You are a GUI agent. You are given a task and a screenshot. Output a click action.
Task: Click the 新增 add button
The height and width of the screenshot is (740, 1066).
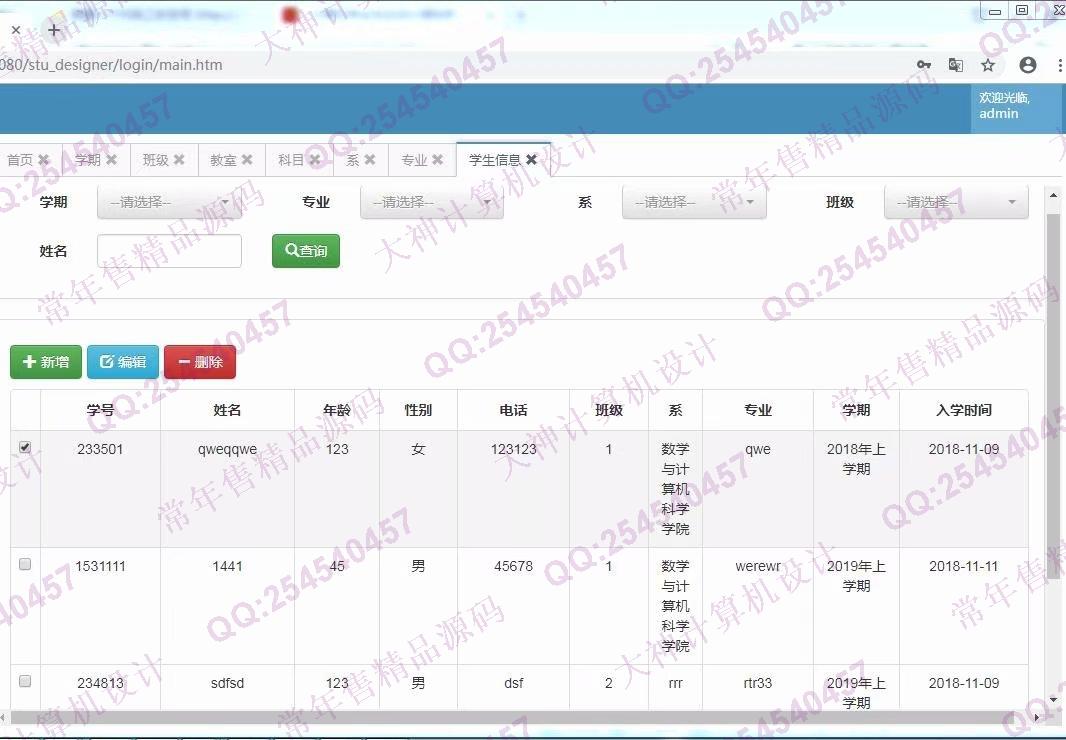[x=46, y=362]
